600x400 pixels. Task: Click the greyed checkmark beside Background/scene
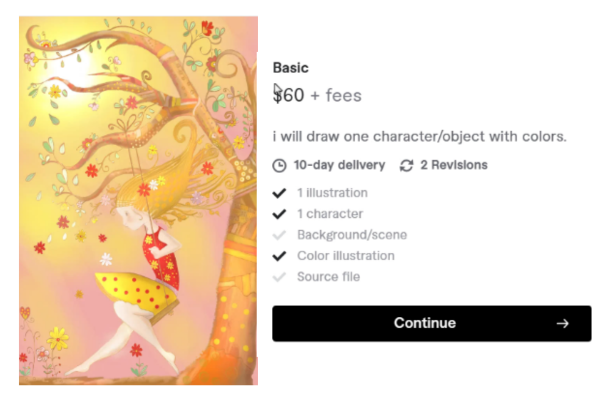click(x=279, y=235)
